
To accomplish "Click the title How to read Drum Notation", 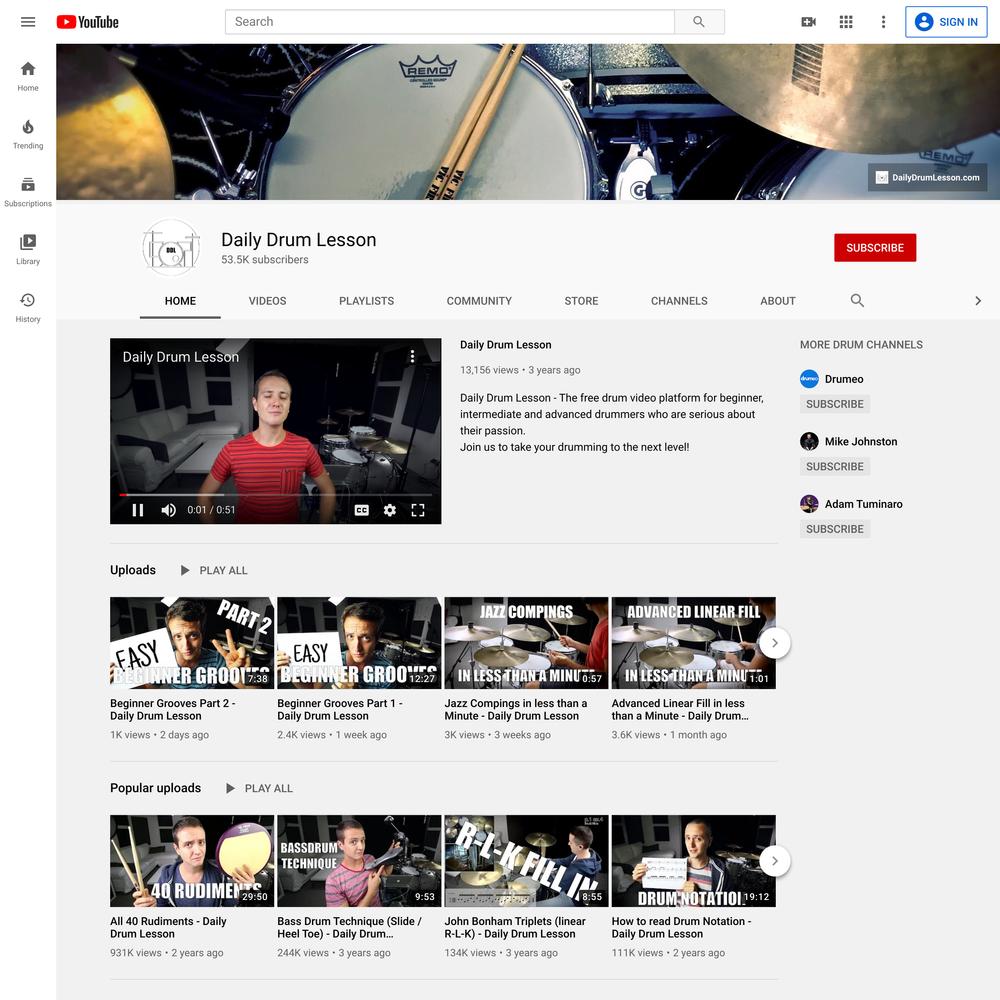I will pyautogui.click(x=681, y=927).
